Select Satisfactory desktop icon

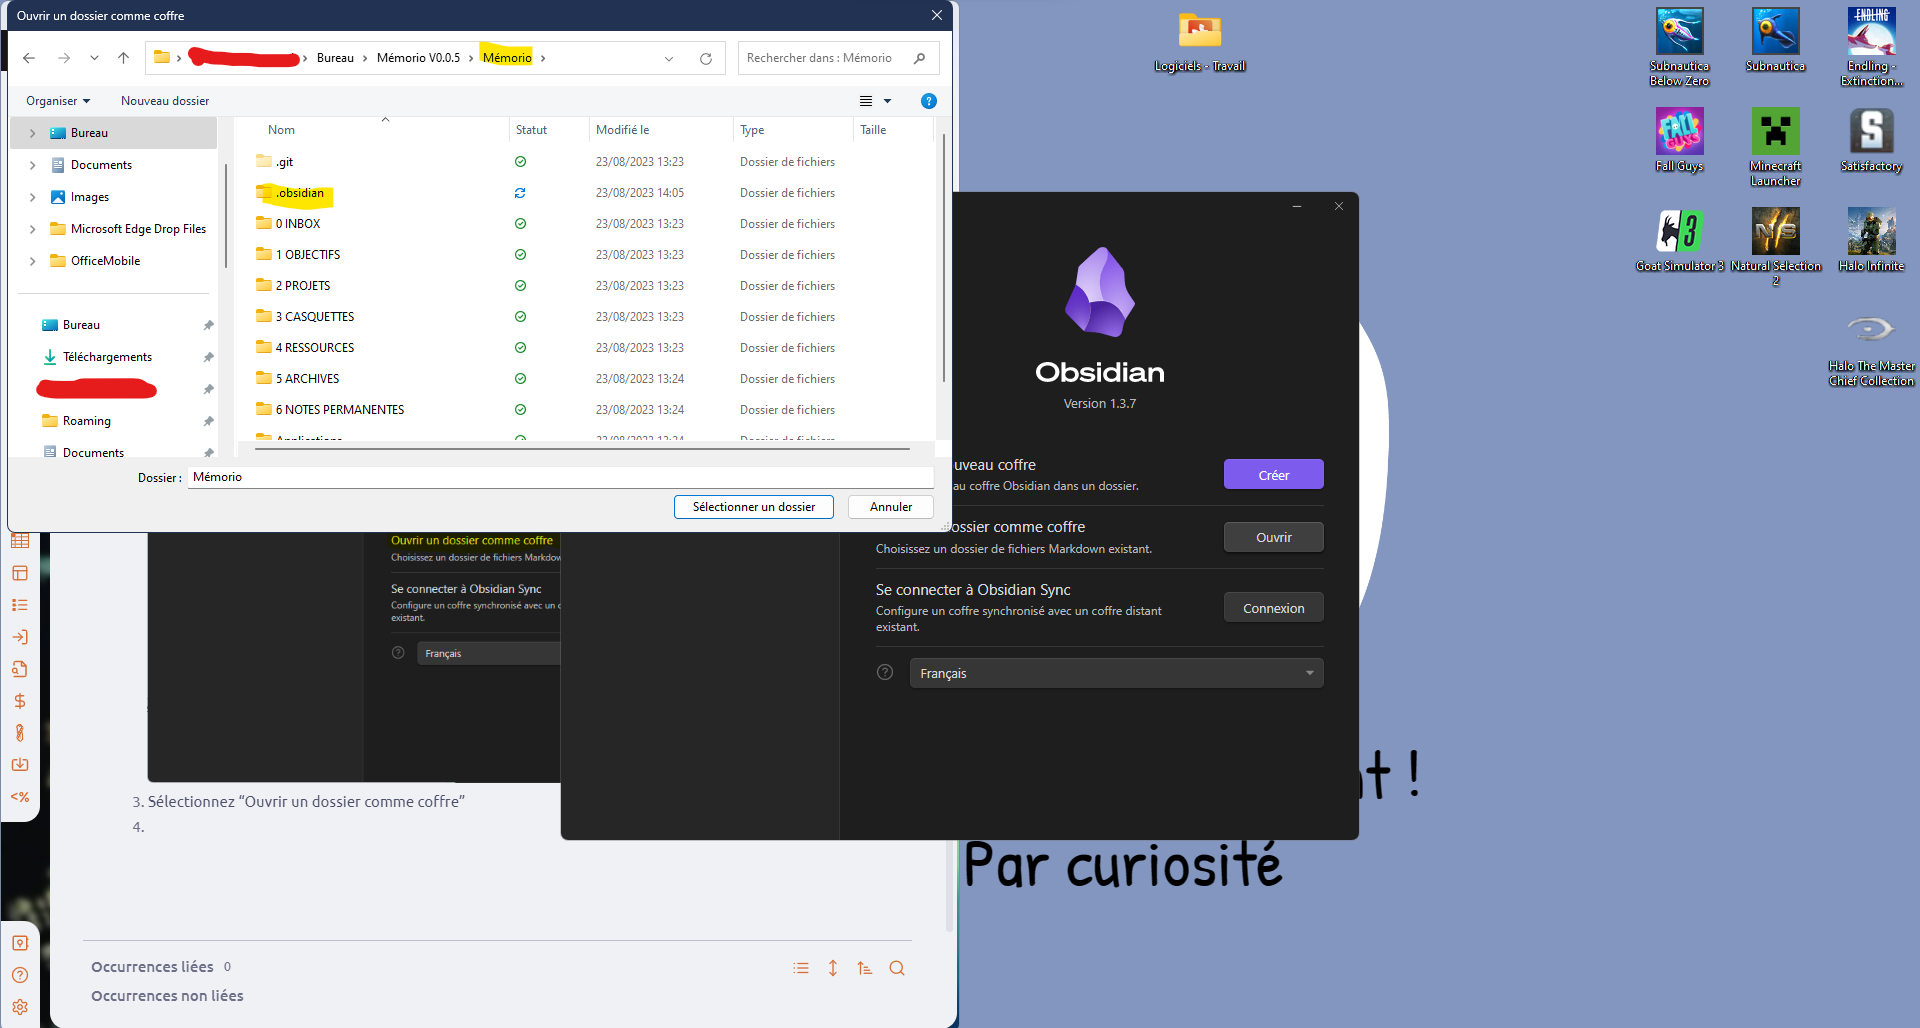point(1871,140)
